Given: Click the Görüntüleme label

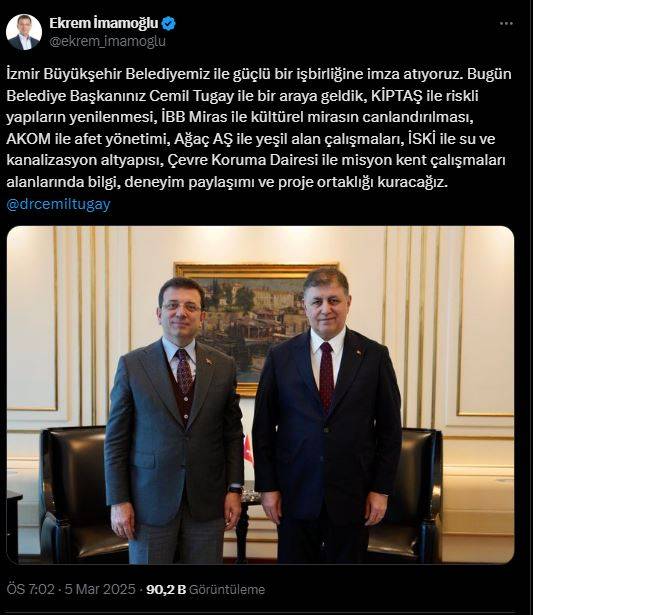Looking at the screenshot, I should click(x=227, y=590).
